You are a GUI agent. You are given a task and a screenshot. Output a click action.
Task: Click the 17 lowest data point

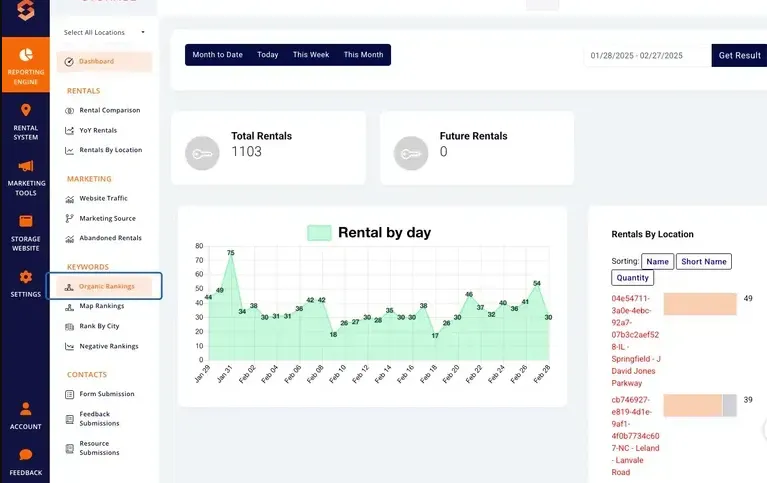[435, 336]
